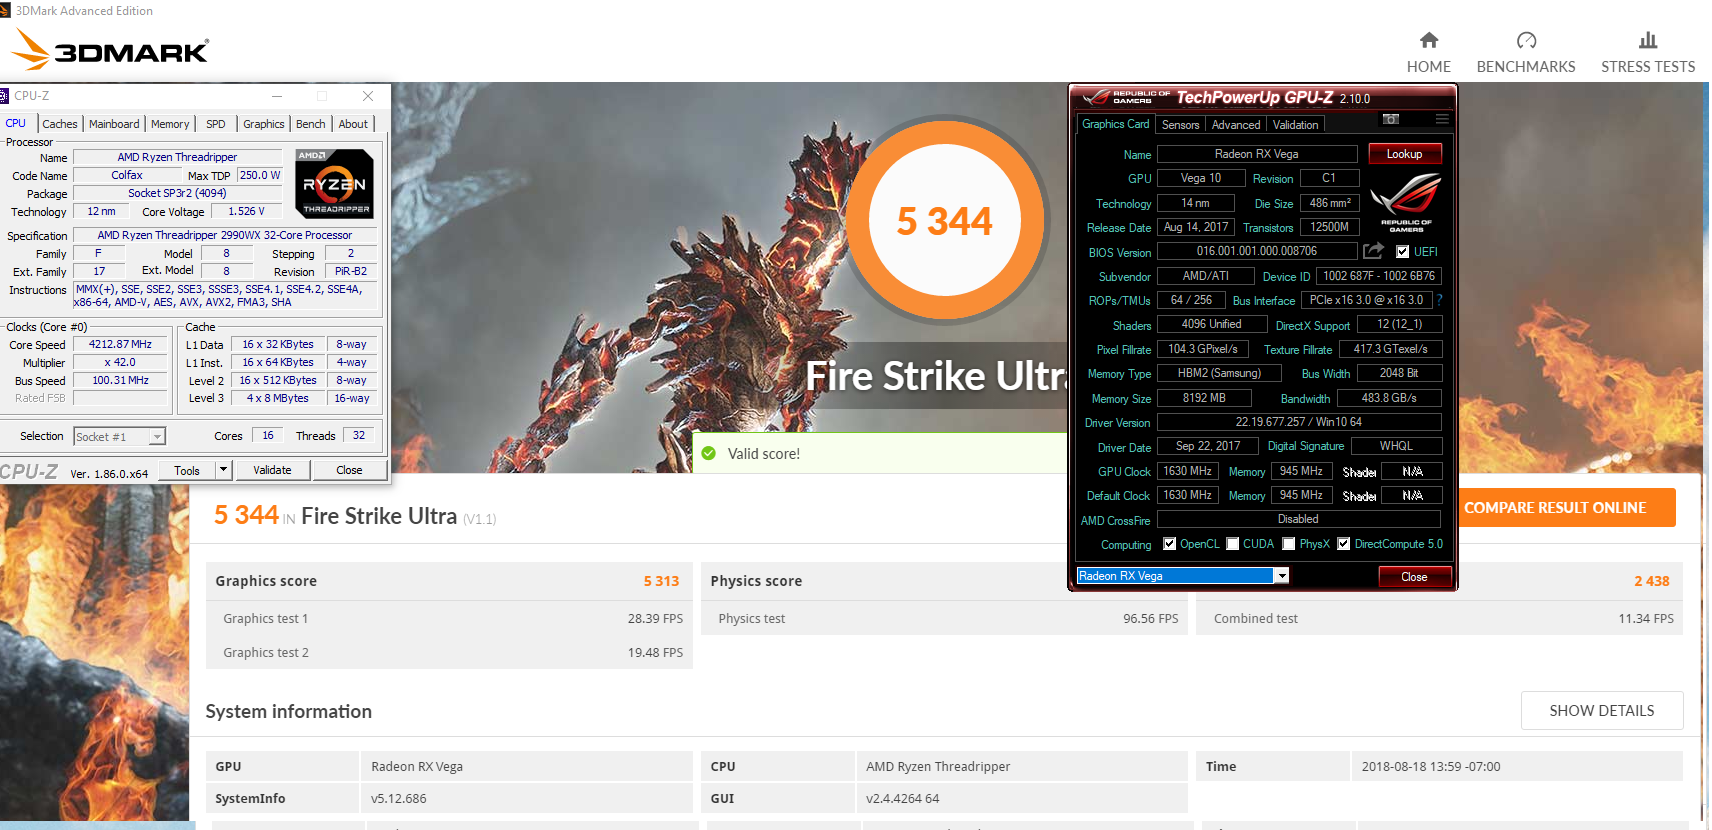1712x830 pixels.
Task: Click the AMD CrossFire Disabled field
Action: click(x=1298, y=519)
